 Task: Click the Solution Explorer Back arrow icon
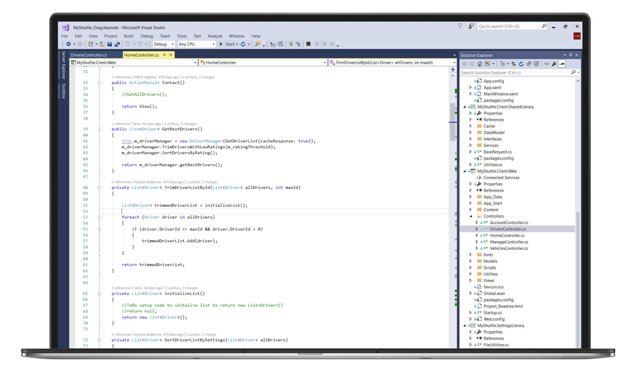click(465, 64)
